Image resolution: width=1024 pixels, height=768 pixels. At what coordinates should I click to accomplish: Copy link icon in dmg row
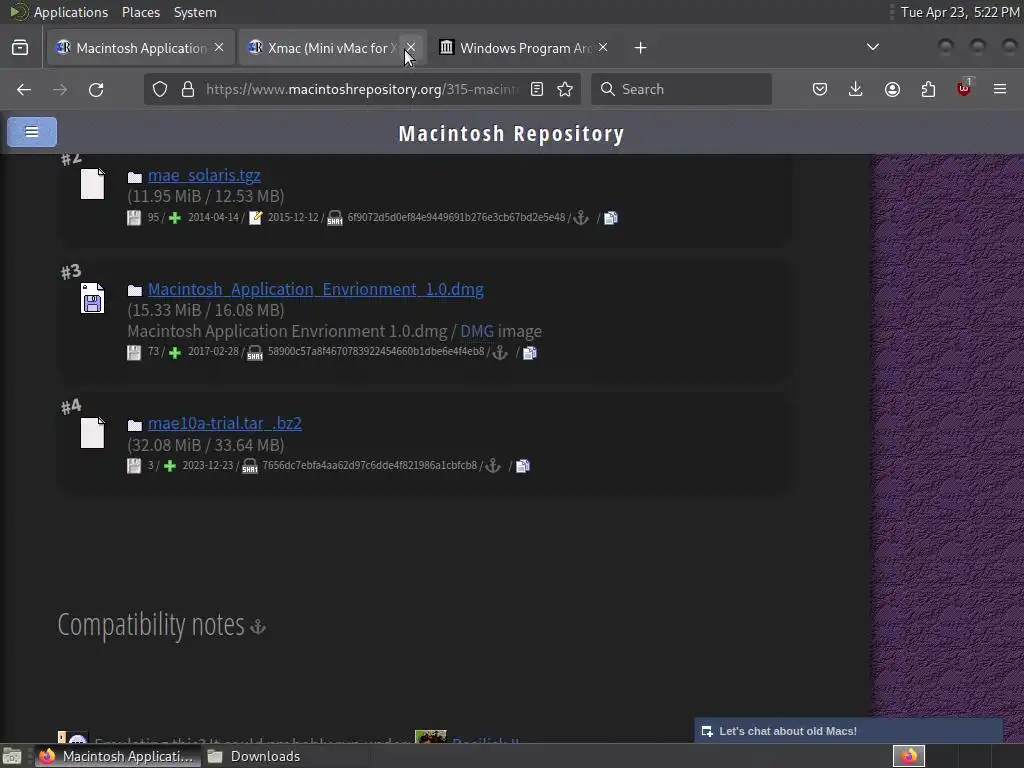pos(530,353)
